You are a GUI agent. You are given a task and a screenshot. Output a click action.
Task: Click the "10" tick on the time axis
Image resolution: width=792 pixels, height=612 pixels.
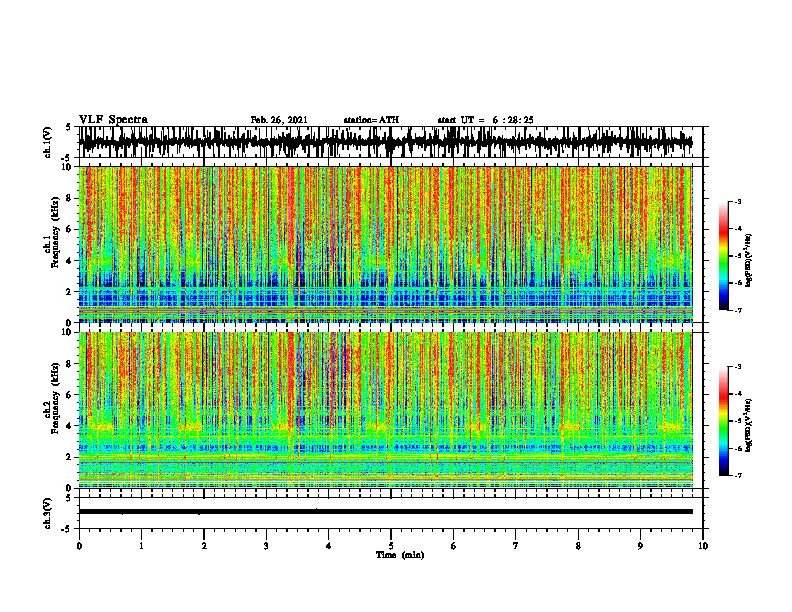(703, 546)
